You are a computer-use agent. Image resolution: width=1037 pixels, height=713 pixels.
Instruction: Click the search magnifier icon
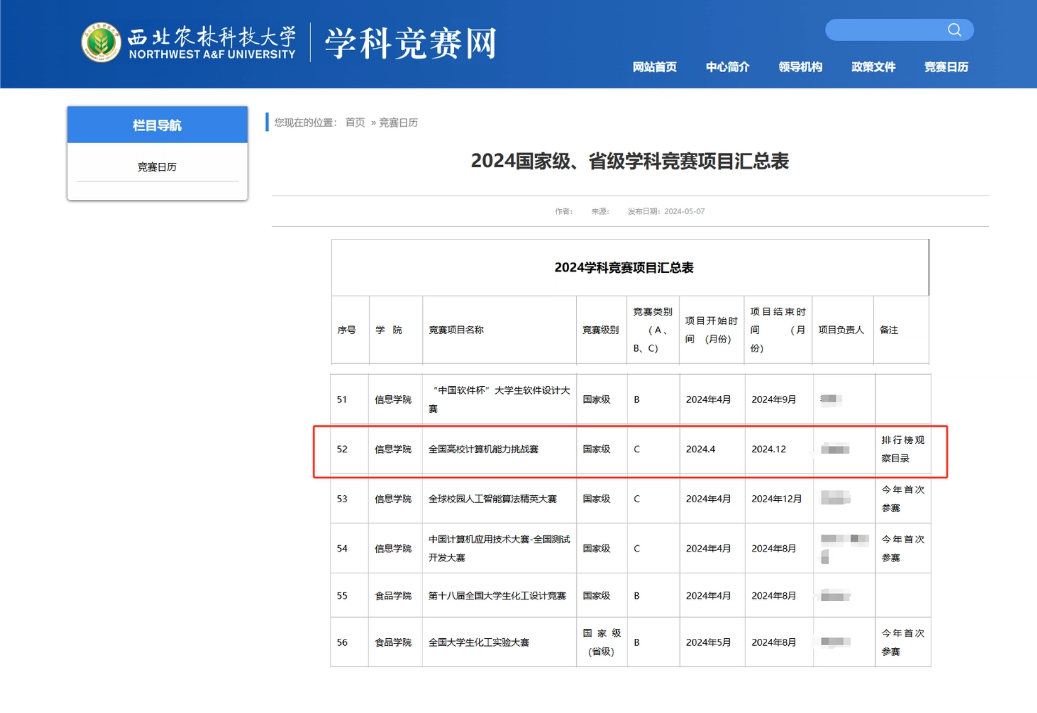[x=954, y=30]
